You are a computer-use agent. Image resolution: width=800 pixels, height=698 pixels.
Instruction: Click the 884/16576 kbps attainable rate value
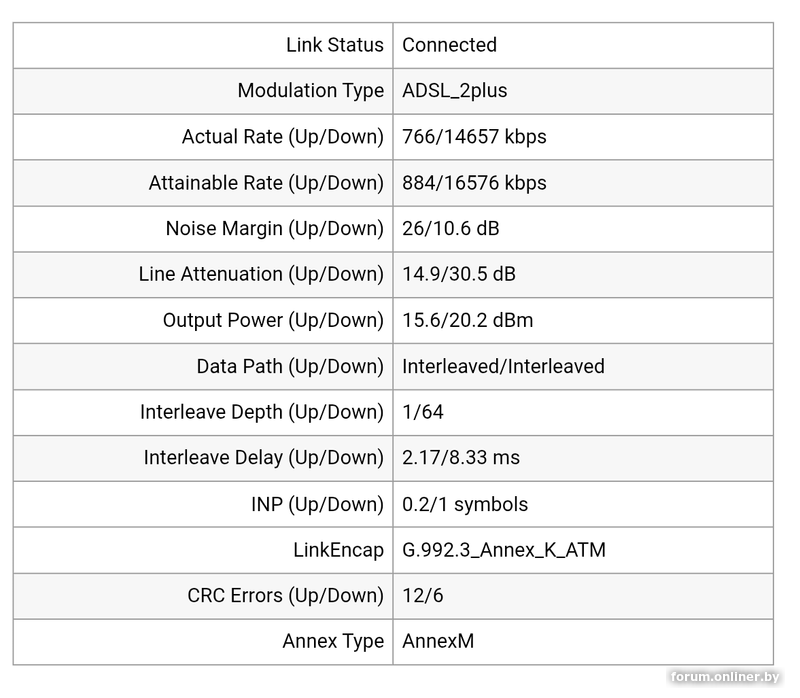474,183
